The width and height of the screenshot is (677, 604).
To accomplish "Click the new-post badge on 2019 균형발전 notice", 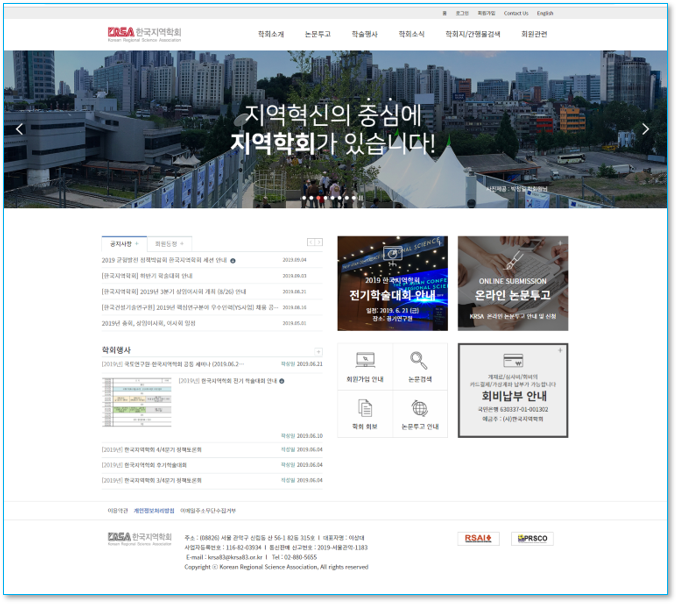I will coord(233,260).
